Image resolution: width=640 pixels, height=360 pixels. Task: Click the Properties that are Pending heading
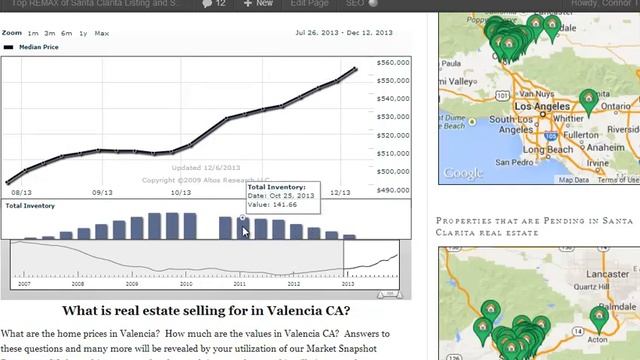(534, 227)
